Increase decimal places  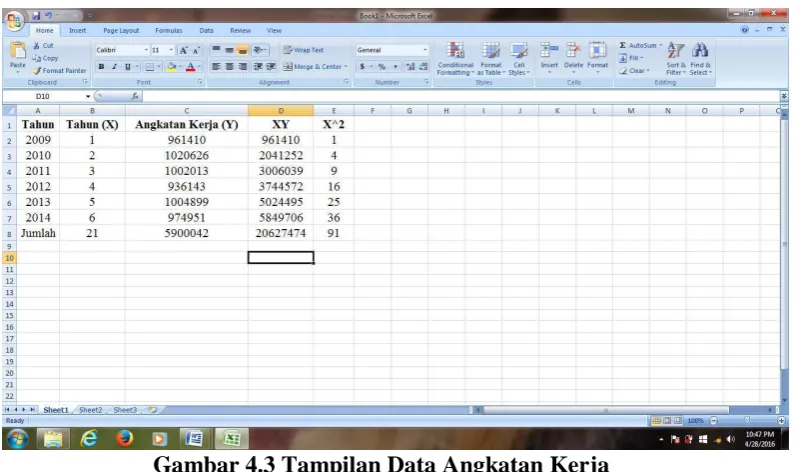pyautogui.click(x=410, y=66)
